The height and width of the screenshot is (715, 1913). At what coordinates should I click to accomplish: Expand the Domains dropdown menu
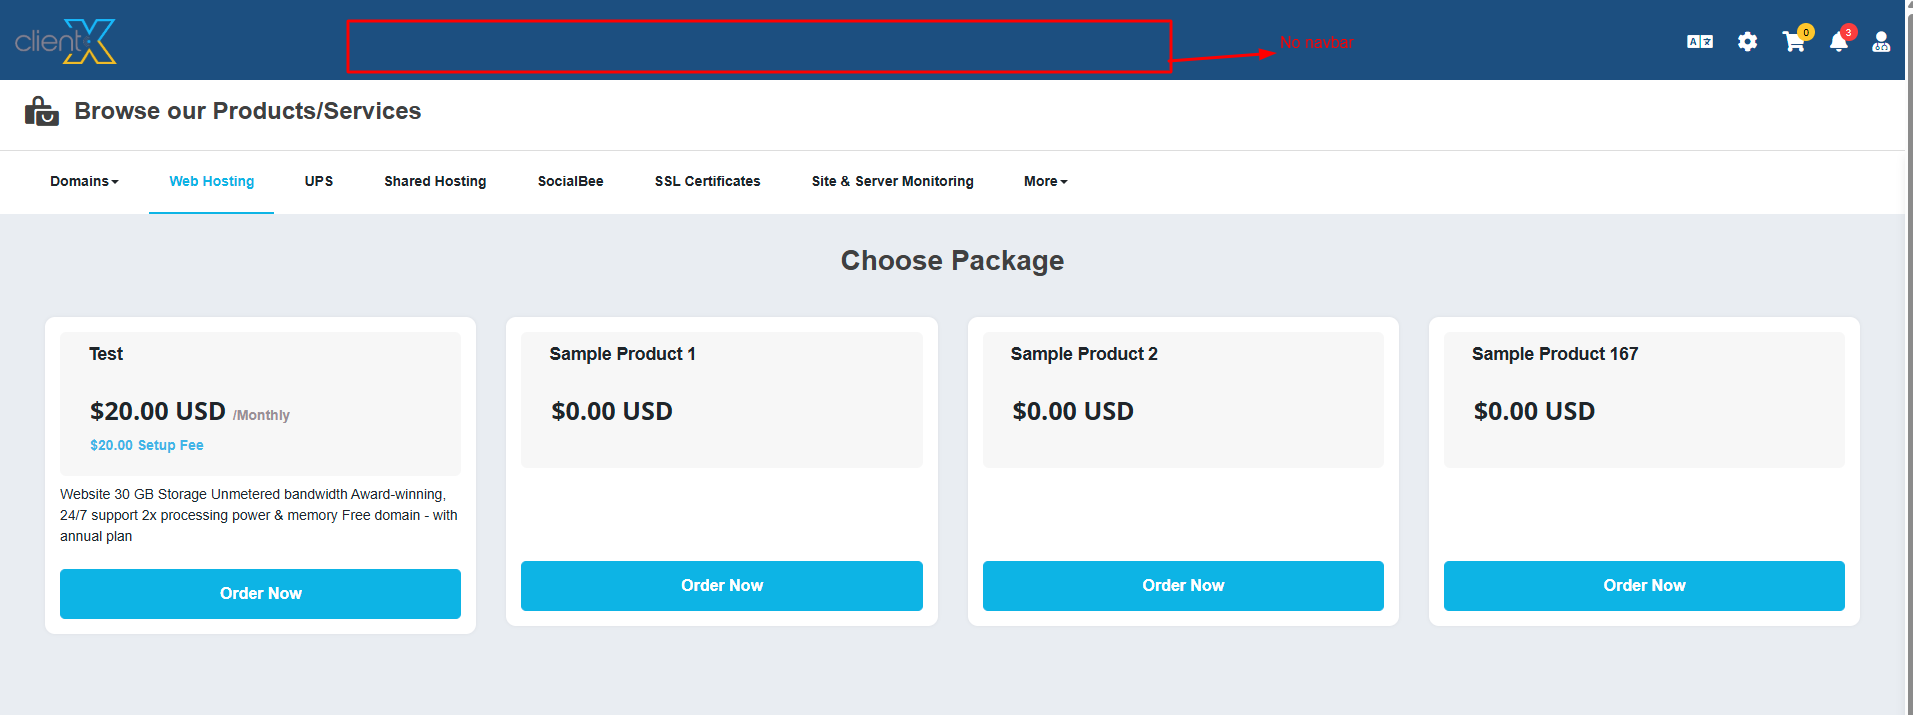point(84,181)
